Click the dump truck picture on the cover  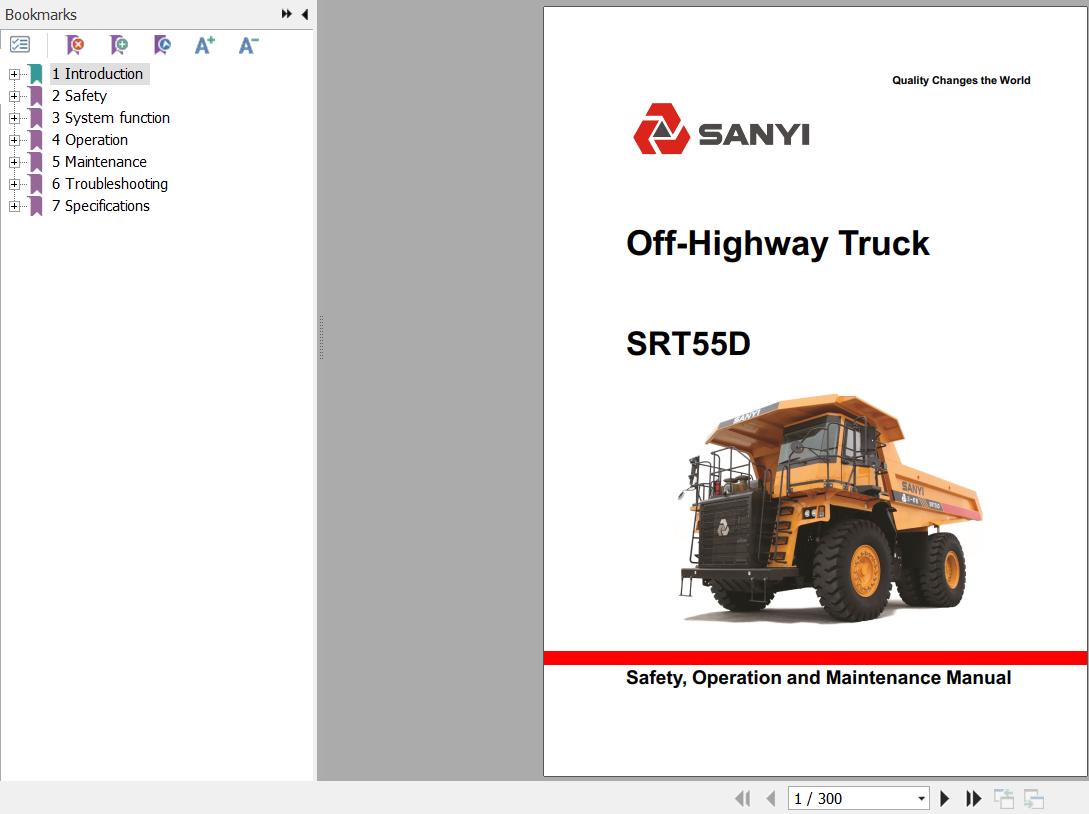point(829,508)
